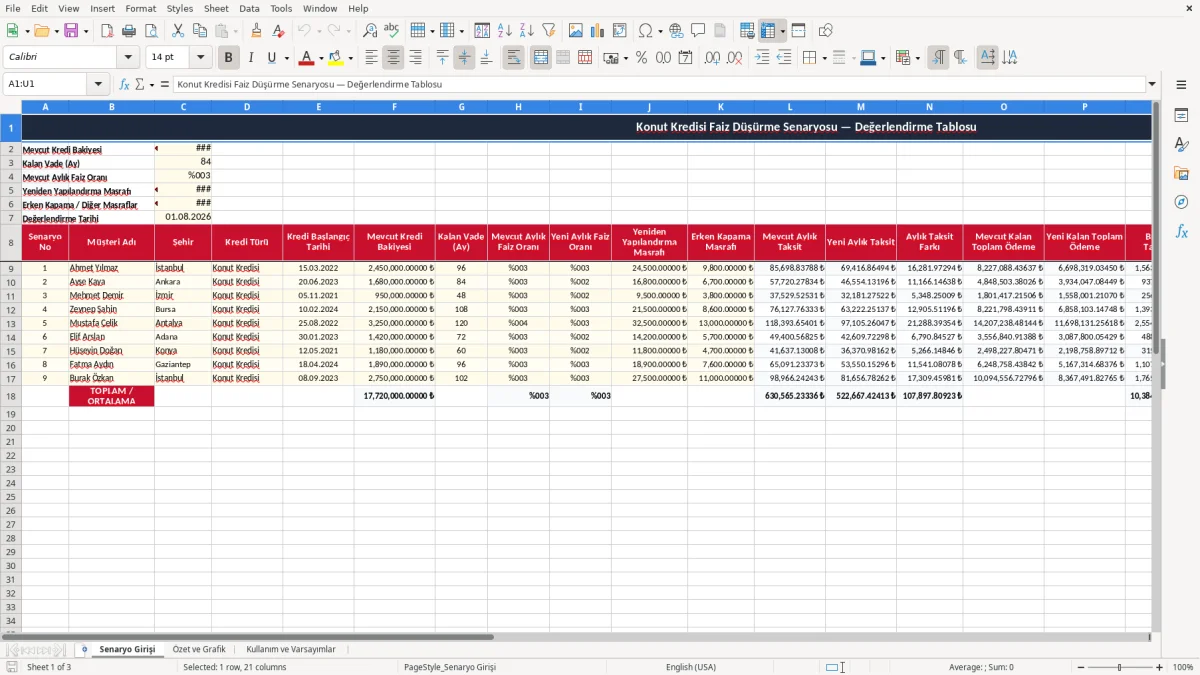Merge and center cells icon
Screen dimensions: 1200x675
pos(541,58)
